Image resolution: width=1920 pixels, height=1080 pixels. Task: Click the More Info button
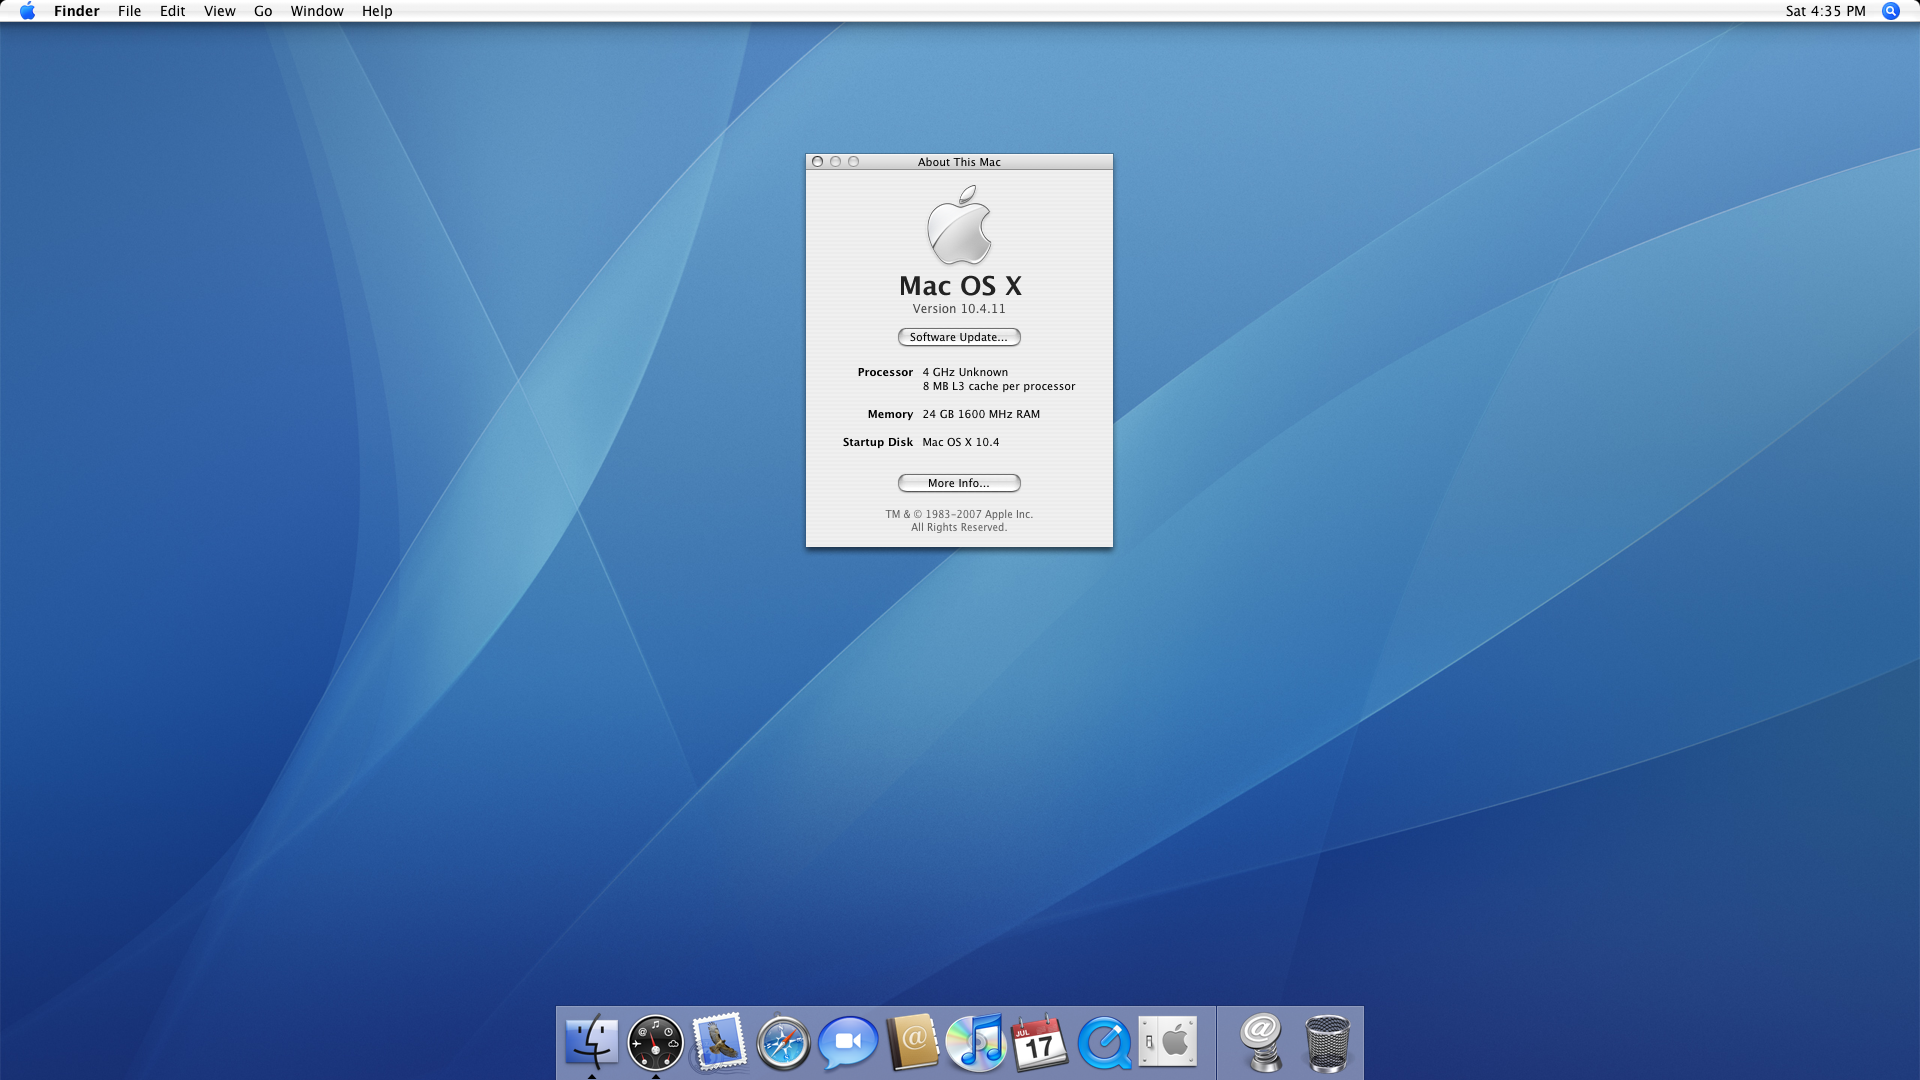pos(959,483)
